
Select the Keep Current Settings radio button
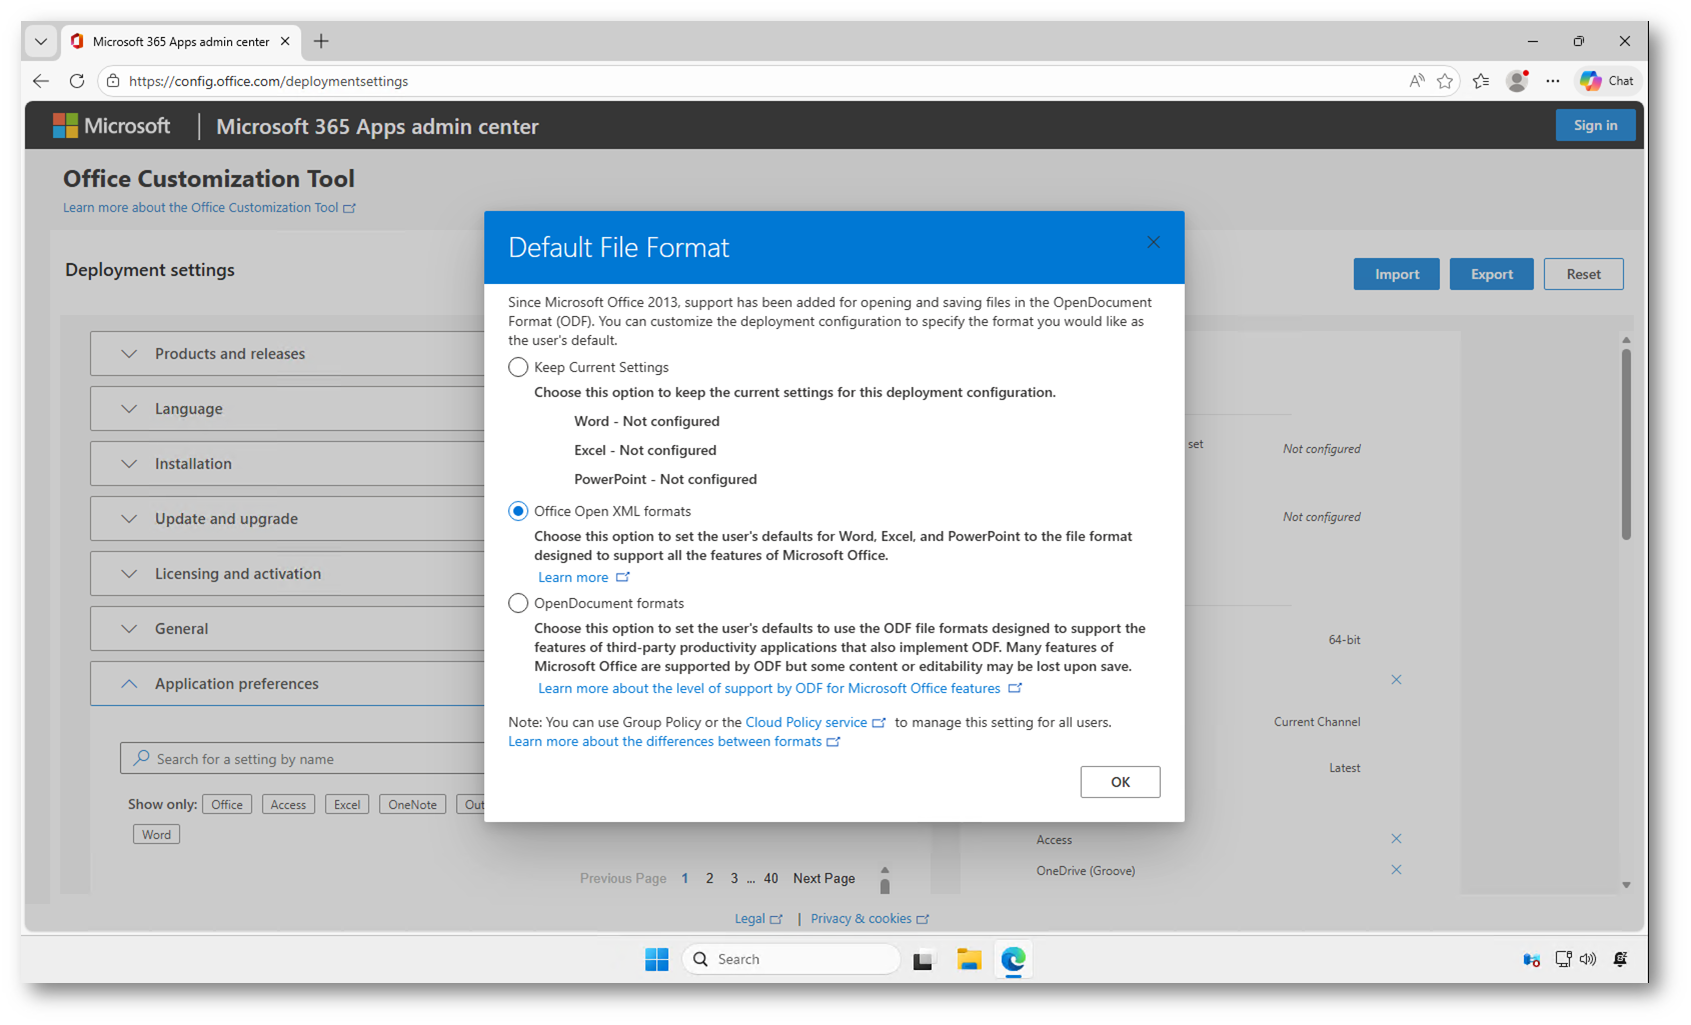pyautogui.click(x=518, y=367)
